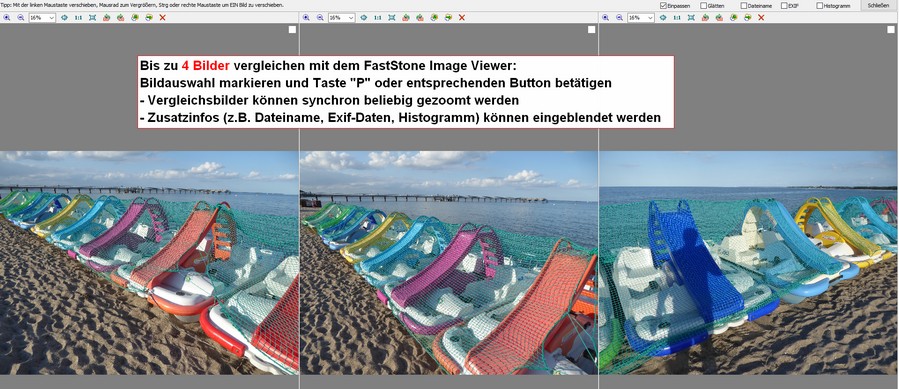Click red X delete icon in middle pane
The width and height of the screenshot is (899, 389).
point(462,18)
